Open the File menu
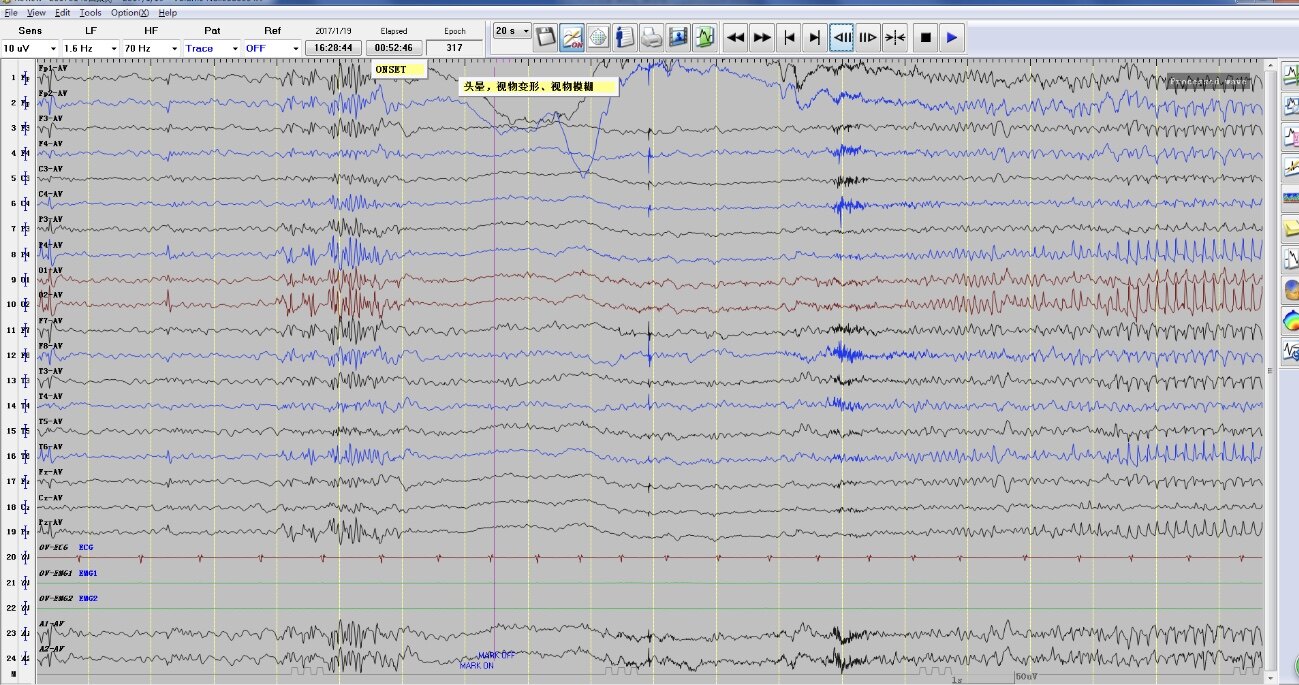 click(11, 13)
